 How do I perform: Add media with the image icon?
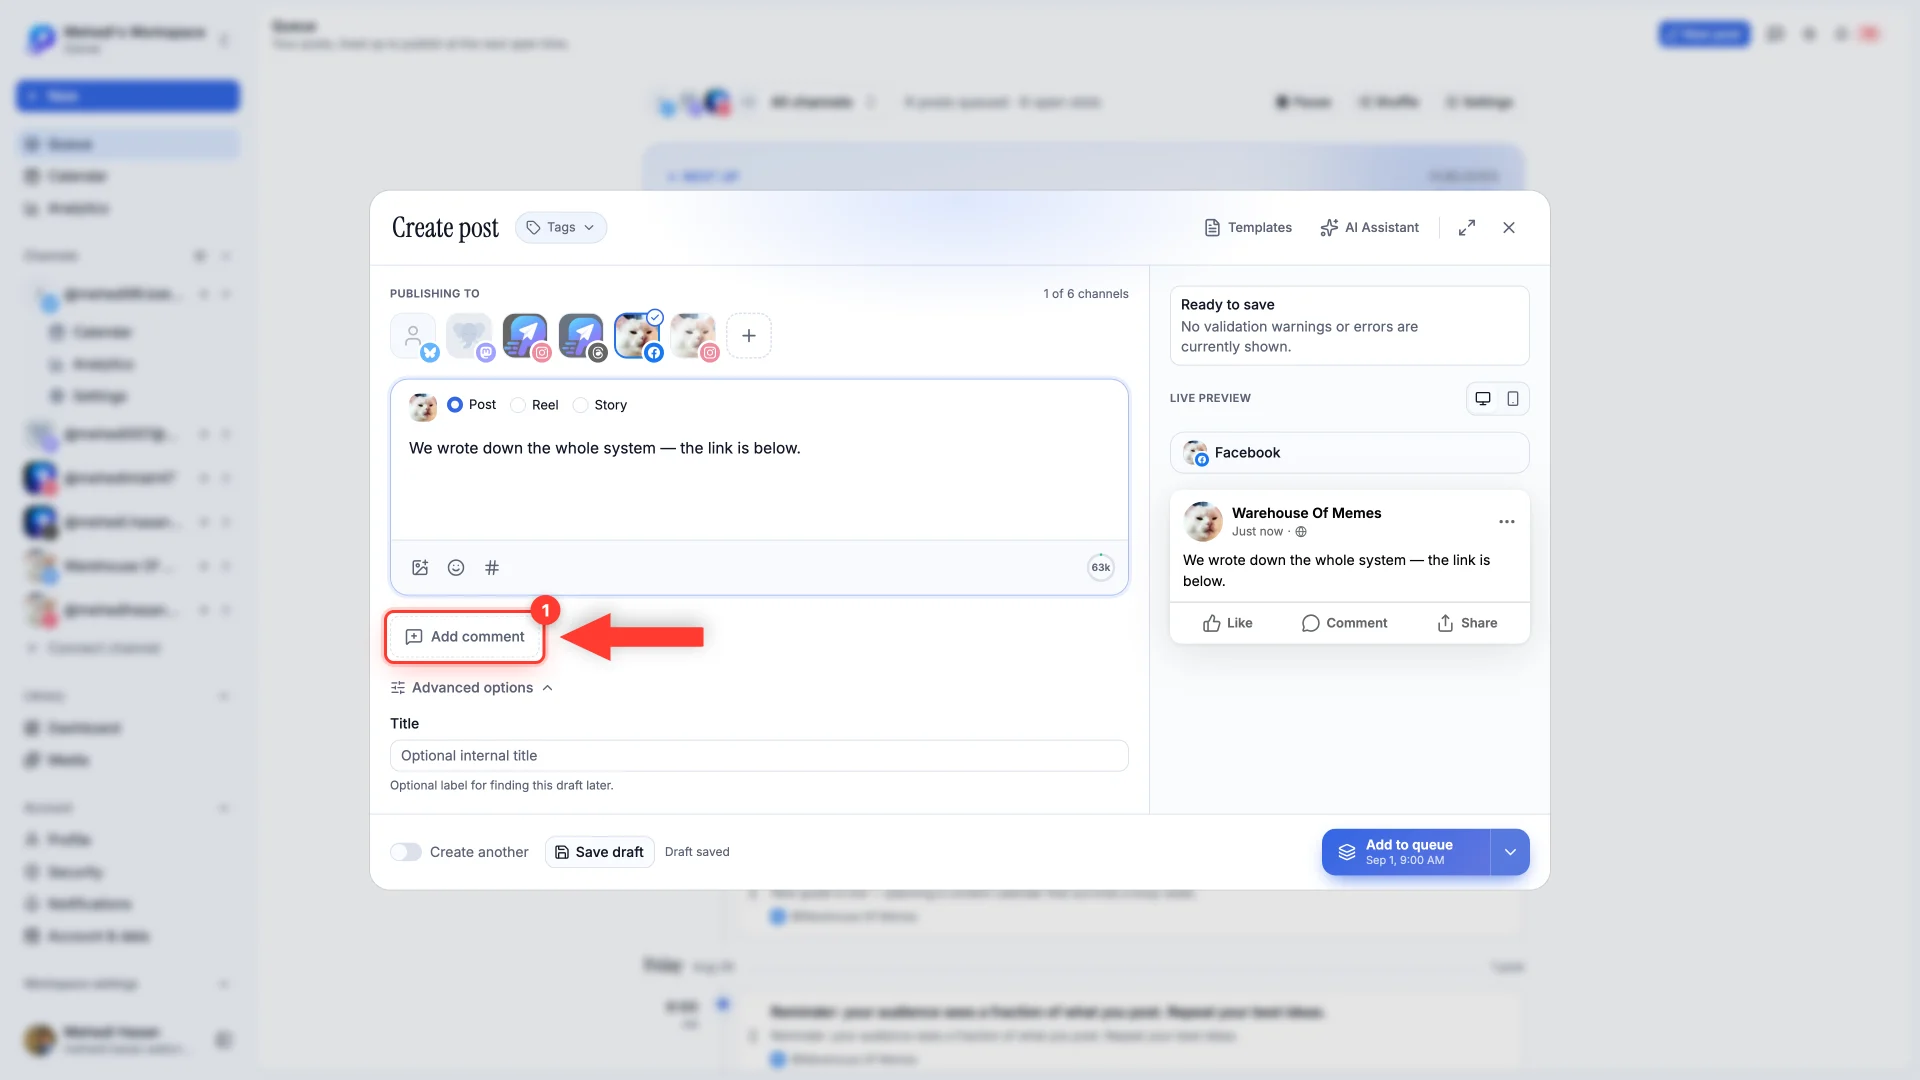(420, 568)
